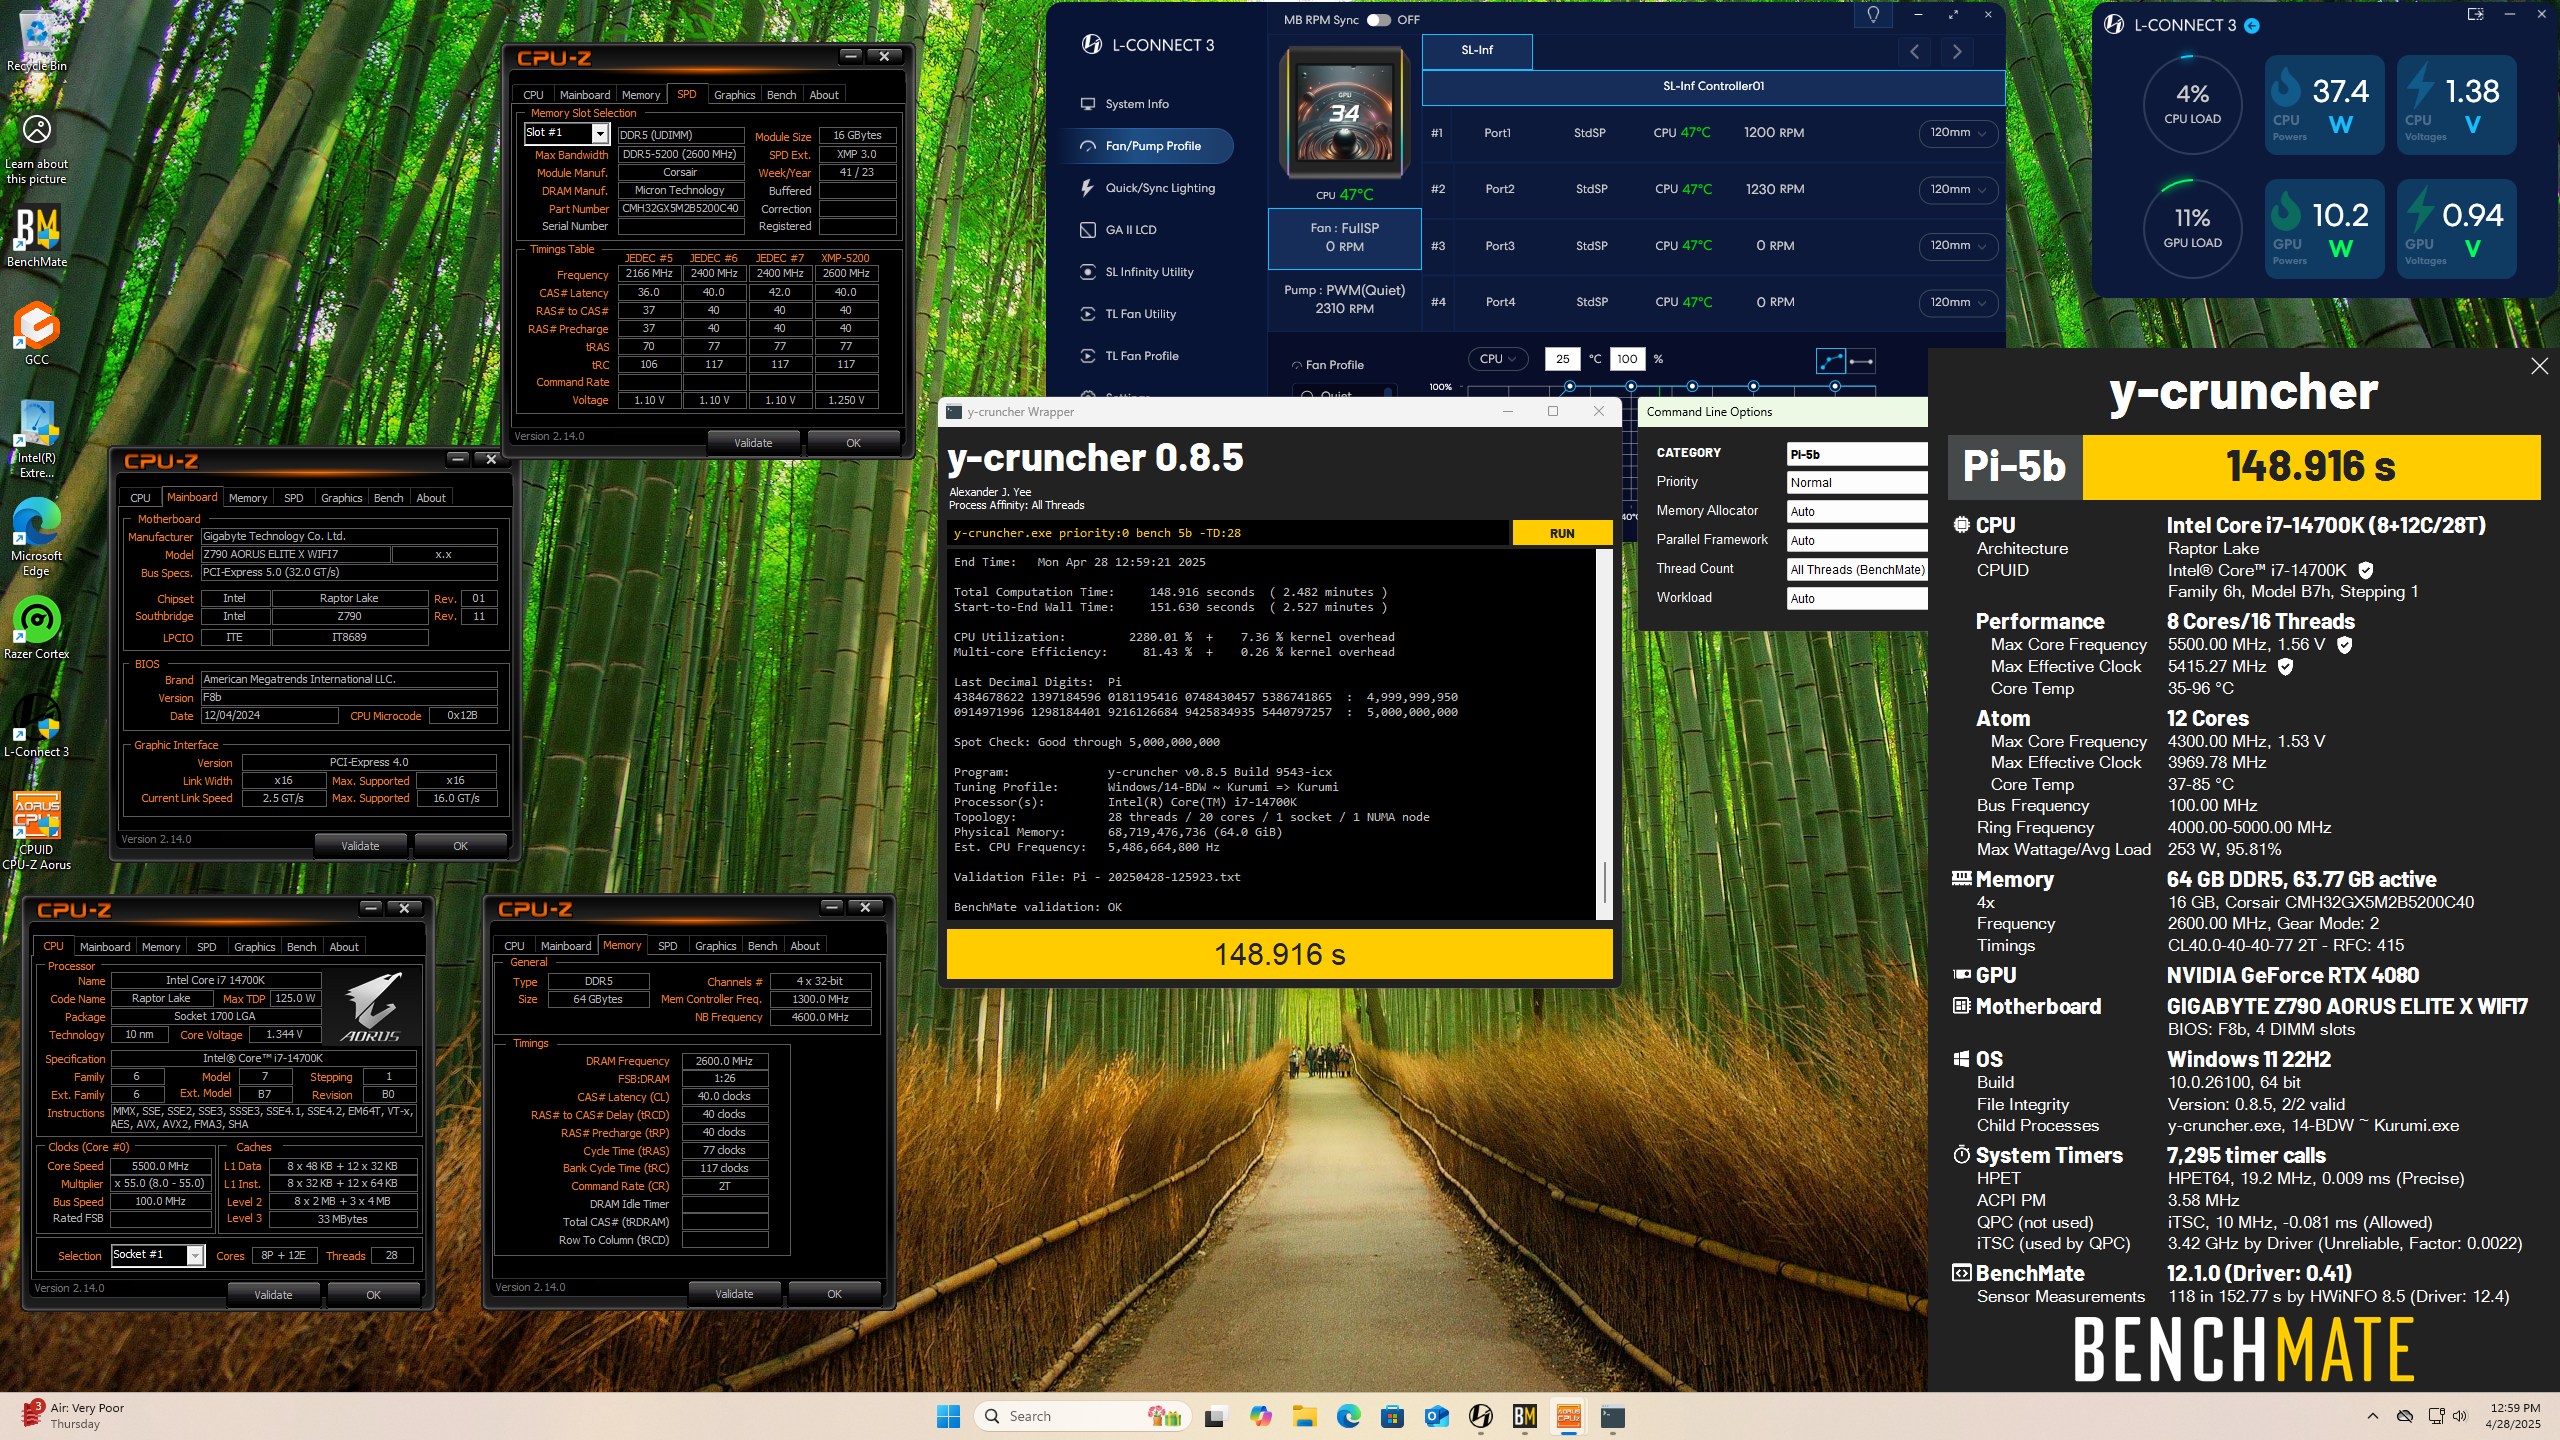Click the BenchMate icon in the taskbar
Screen dimensions: 2560x1440
[1524, 1416]
